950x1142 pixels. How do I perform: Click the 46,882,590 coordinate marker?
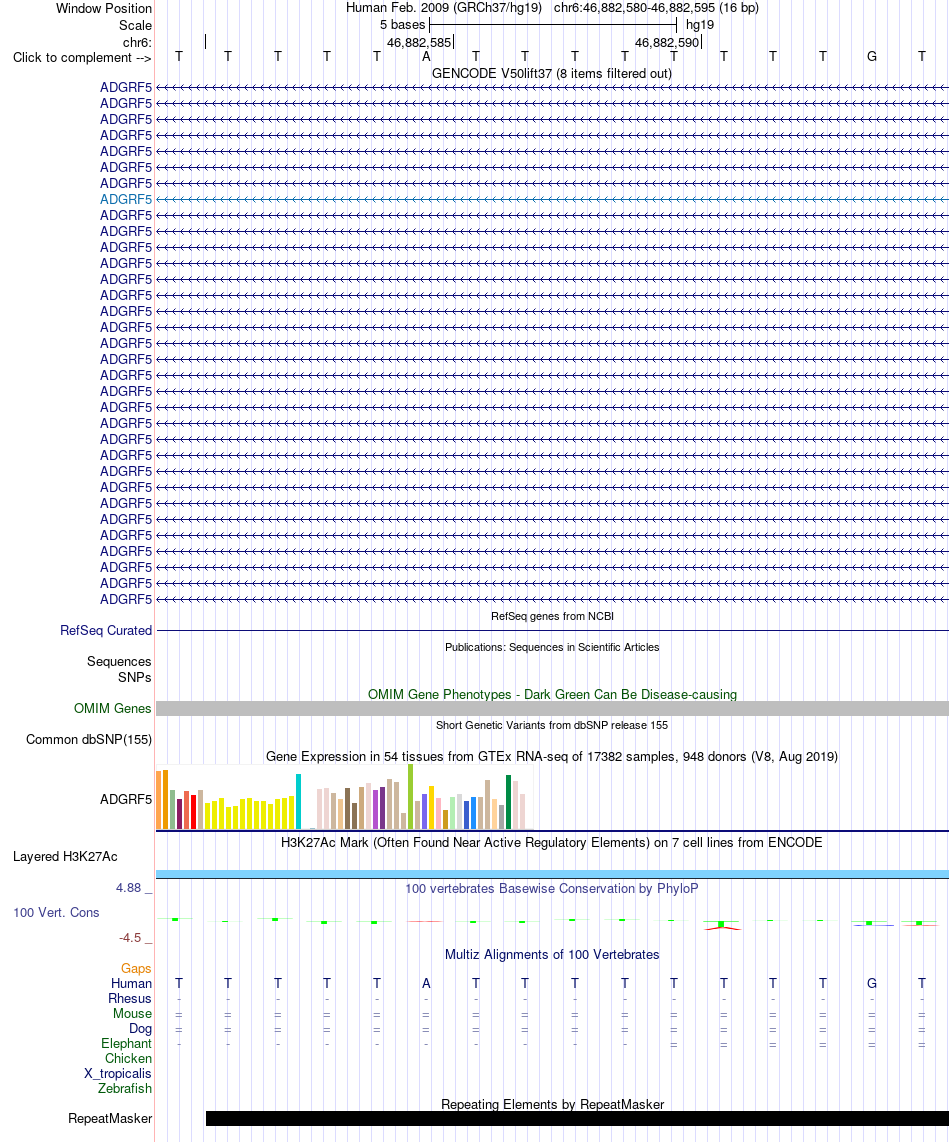click(x=667, y=42)
